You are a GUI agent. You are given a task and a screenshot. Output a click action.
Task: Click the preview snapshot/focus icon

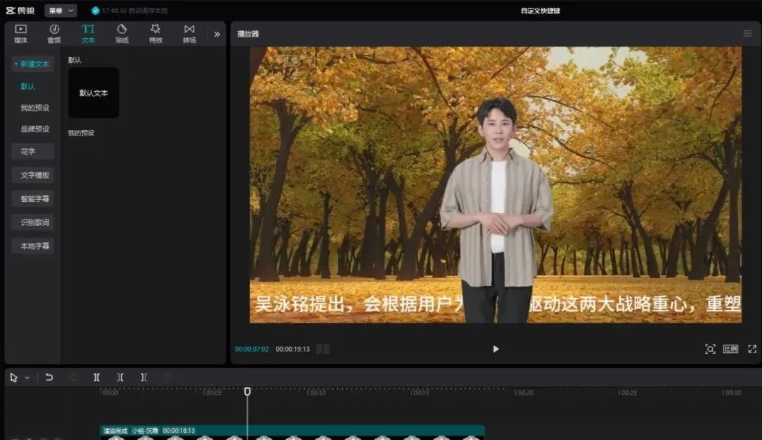(710, 349)
